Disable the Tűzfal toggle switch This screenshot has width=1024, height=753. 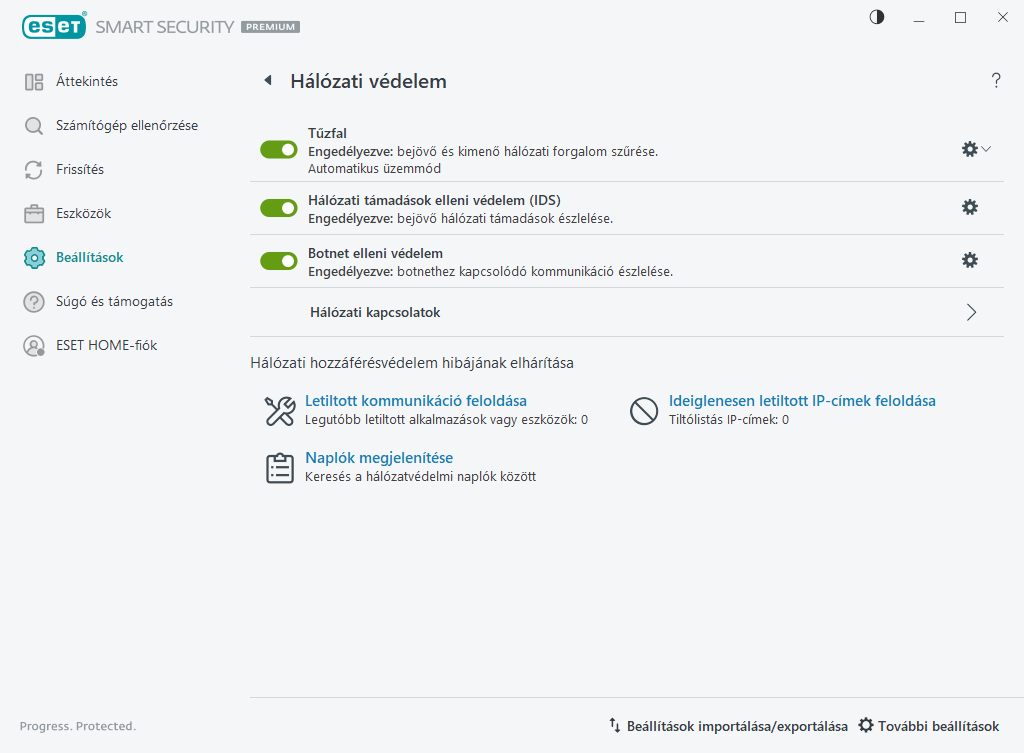(x=279, y=149)
